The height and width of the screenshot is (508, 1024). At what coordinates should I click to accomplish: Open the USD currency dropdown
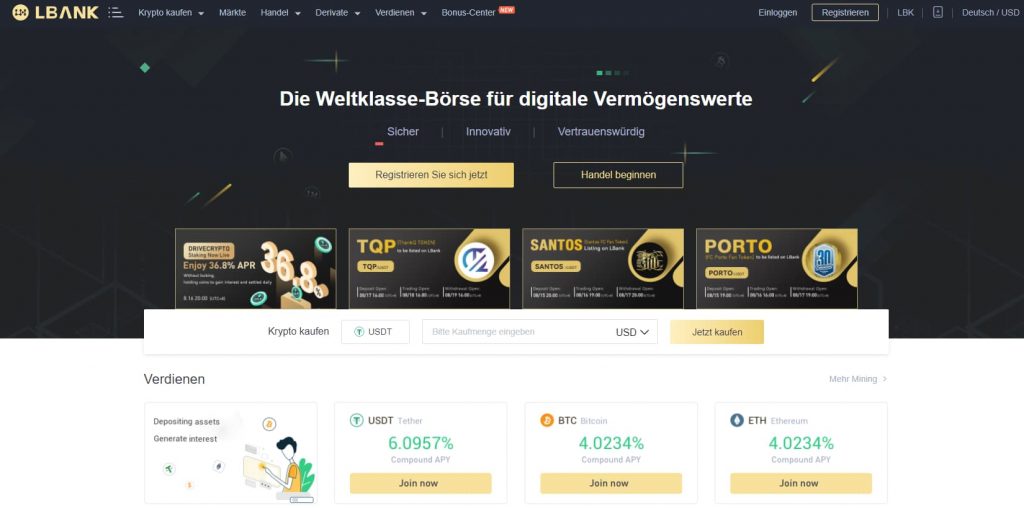632,332
